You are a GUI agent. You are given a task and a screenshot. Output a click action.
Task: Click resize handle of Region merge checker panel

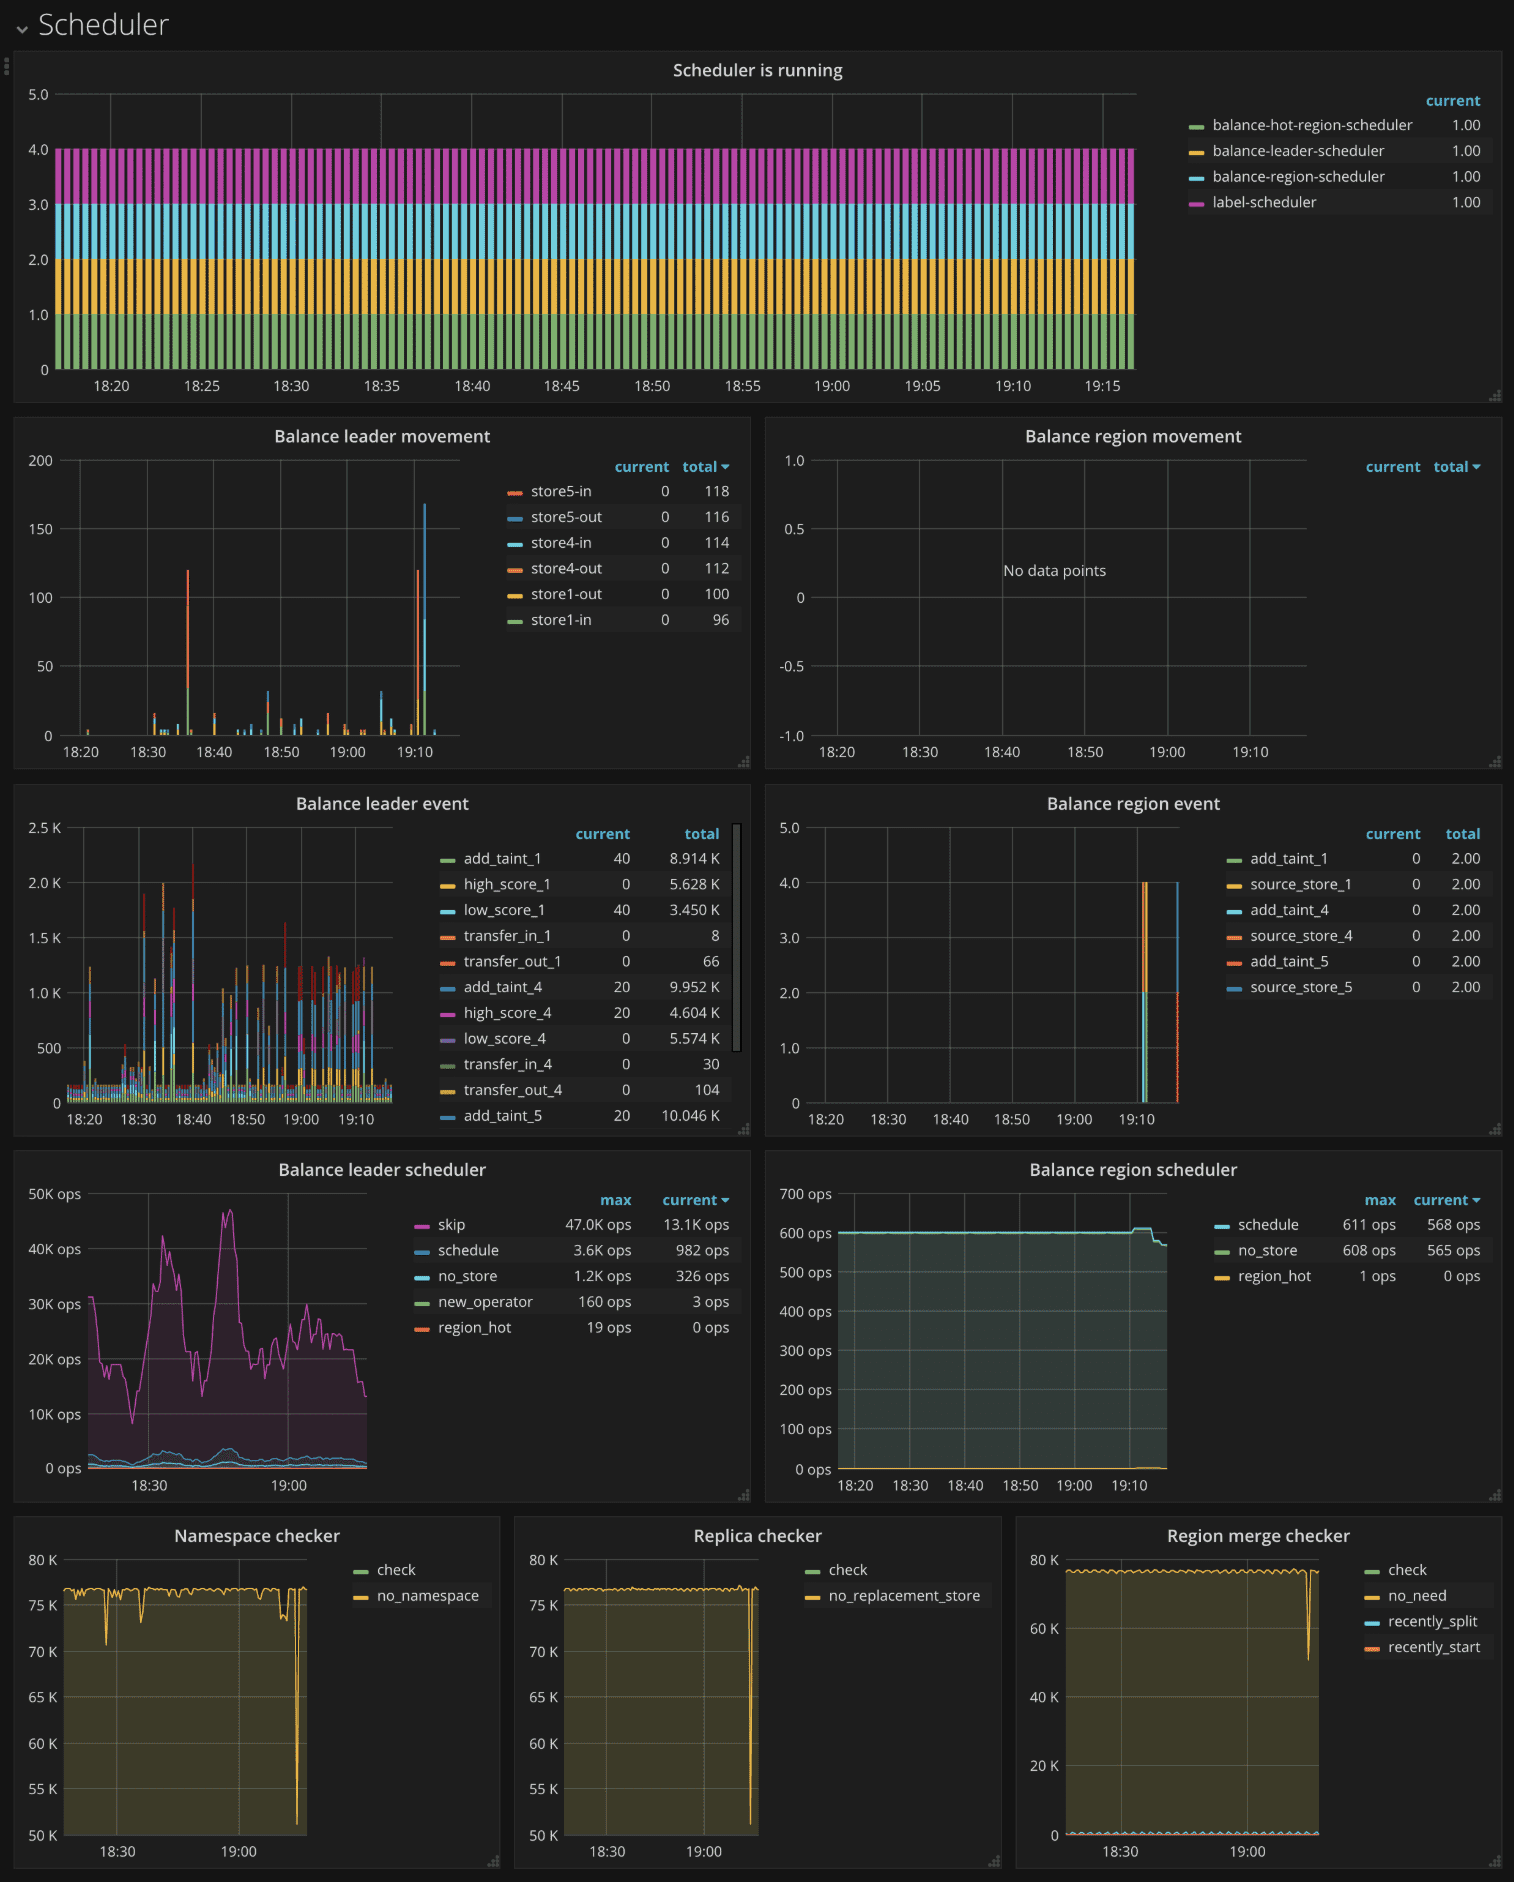(1494, 1861)
